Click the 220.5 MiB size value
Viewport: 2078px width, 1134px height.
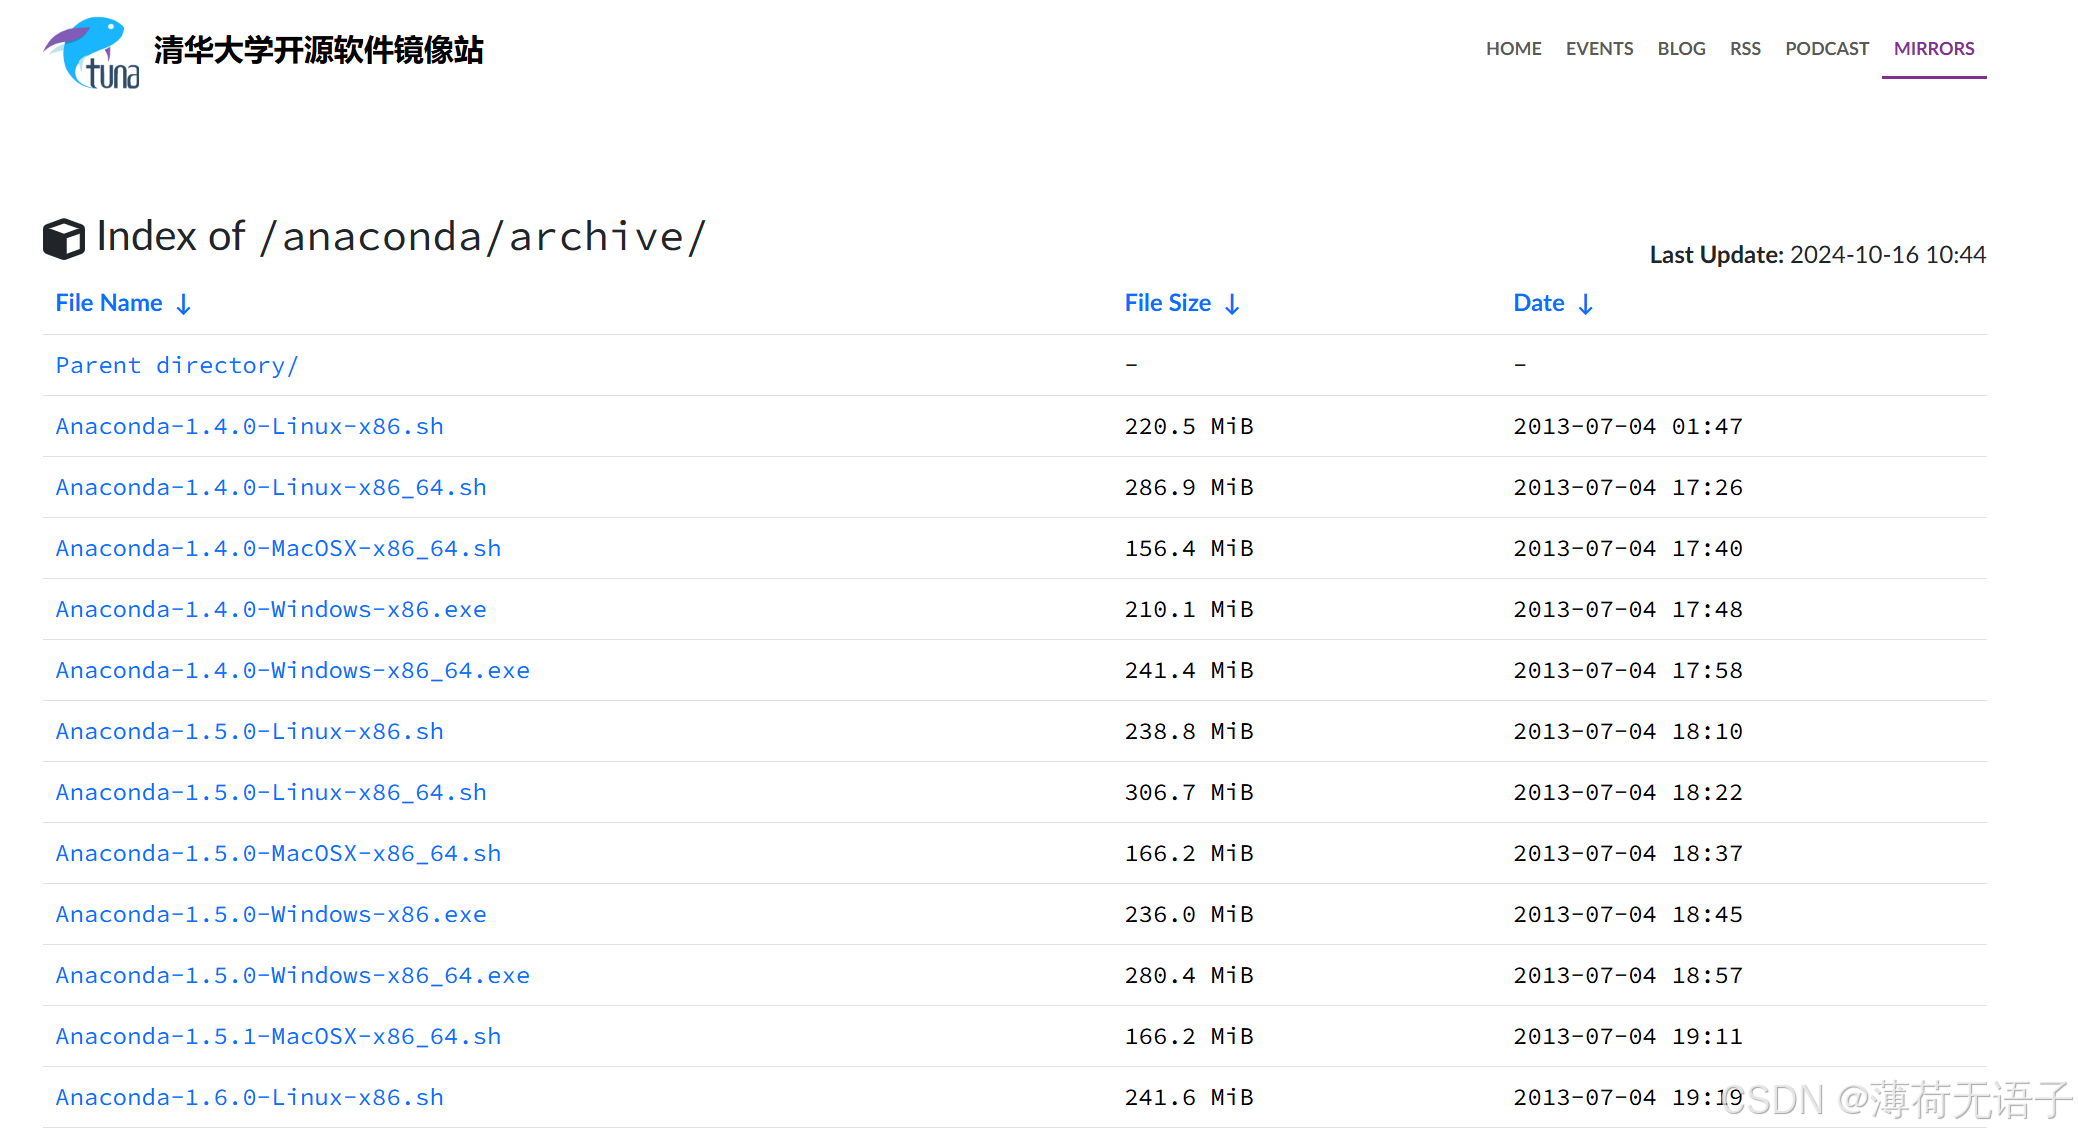pyautogui.click(x=1189, y=427)
